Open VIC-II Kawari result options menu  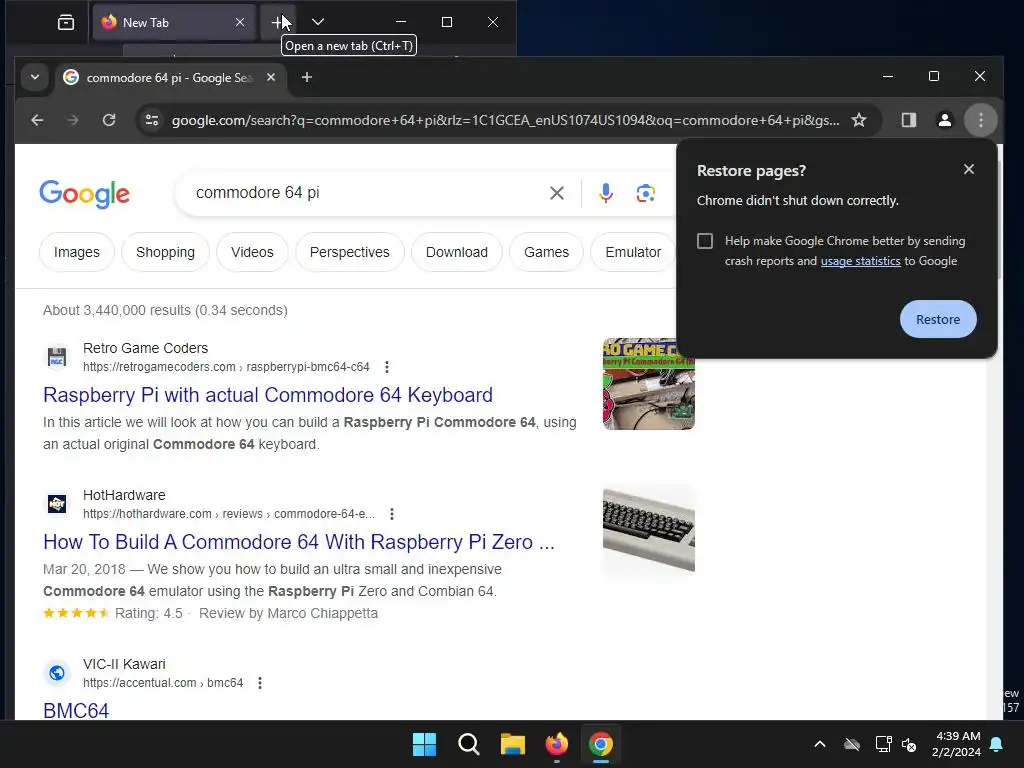pyautogui.click(x=260, y=683)
